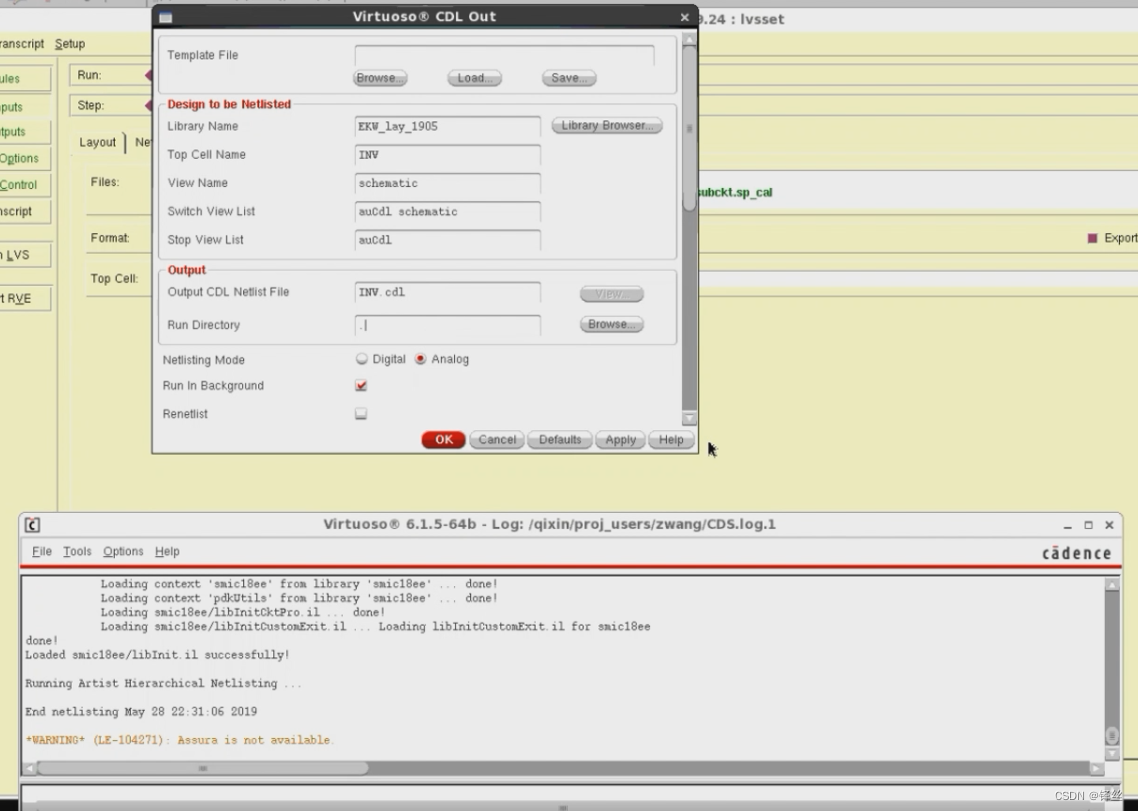This screenshot has width=1138, height=811.
Task: Select Analog netlisting mode
Action: point(420,359)
